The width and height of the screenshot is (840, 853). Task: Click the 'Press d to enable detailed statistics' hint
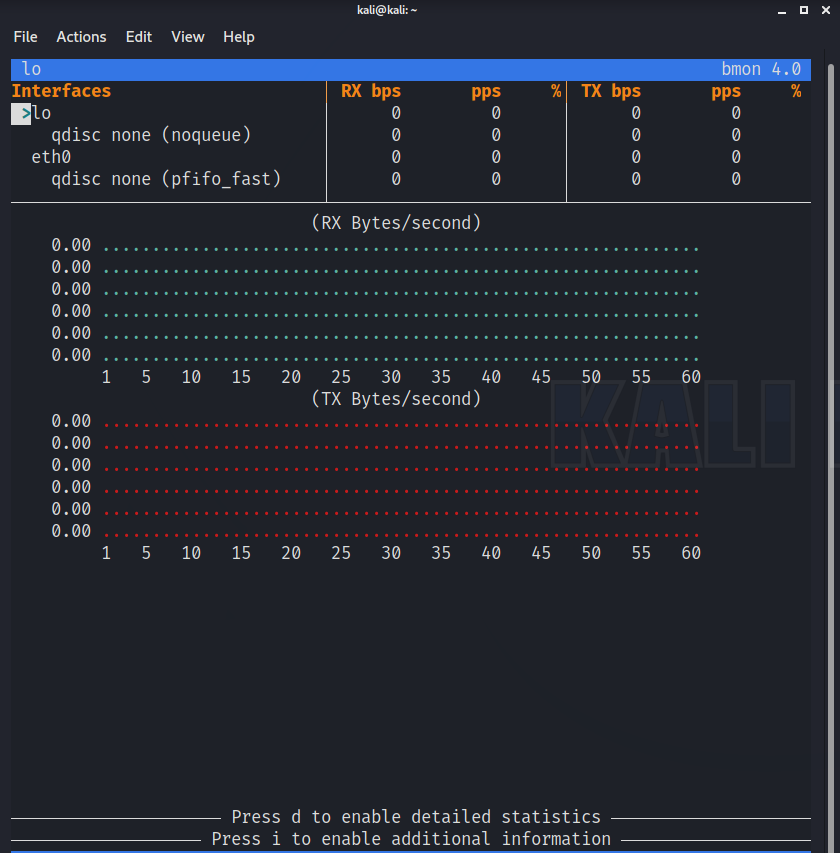pyautogui.click(x=416, y=817)
